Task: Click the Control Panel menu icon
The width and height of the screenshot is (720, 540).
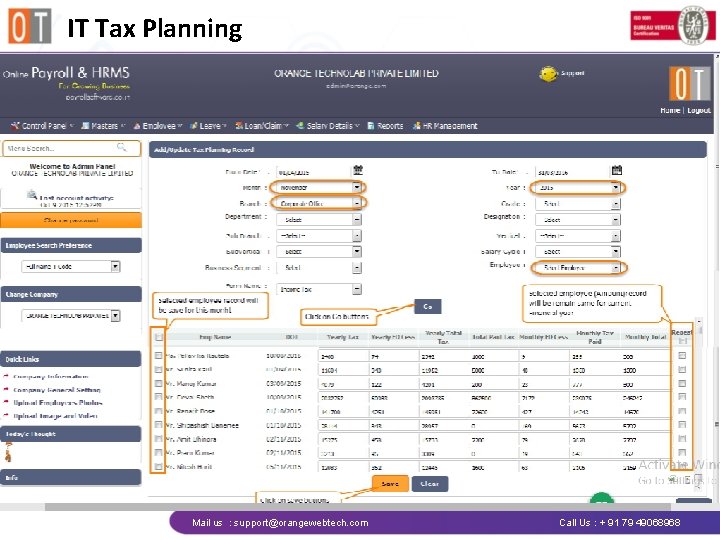Action: (x=15, y=125)
